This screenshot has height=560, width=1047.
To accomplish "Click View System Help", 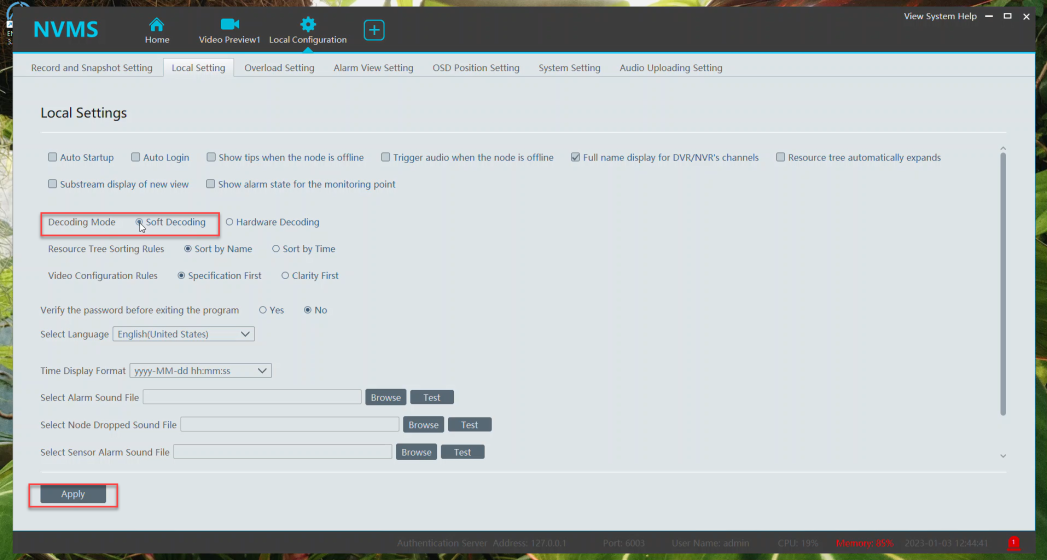I will [940, 17].
